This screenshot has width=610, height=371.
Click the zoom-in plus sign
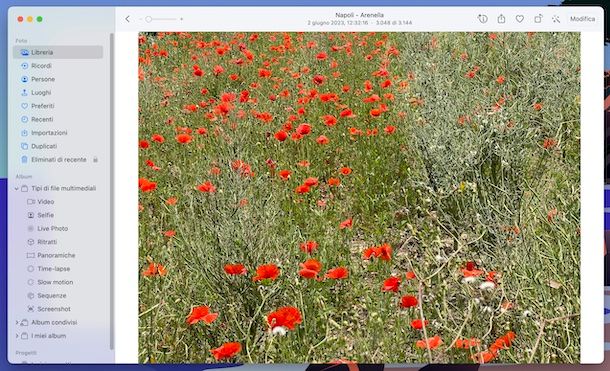[181, 19]
